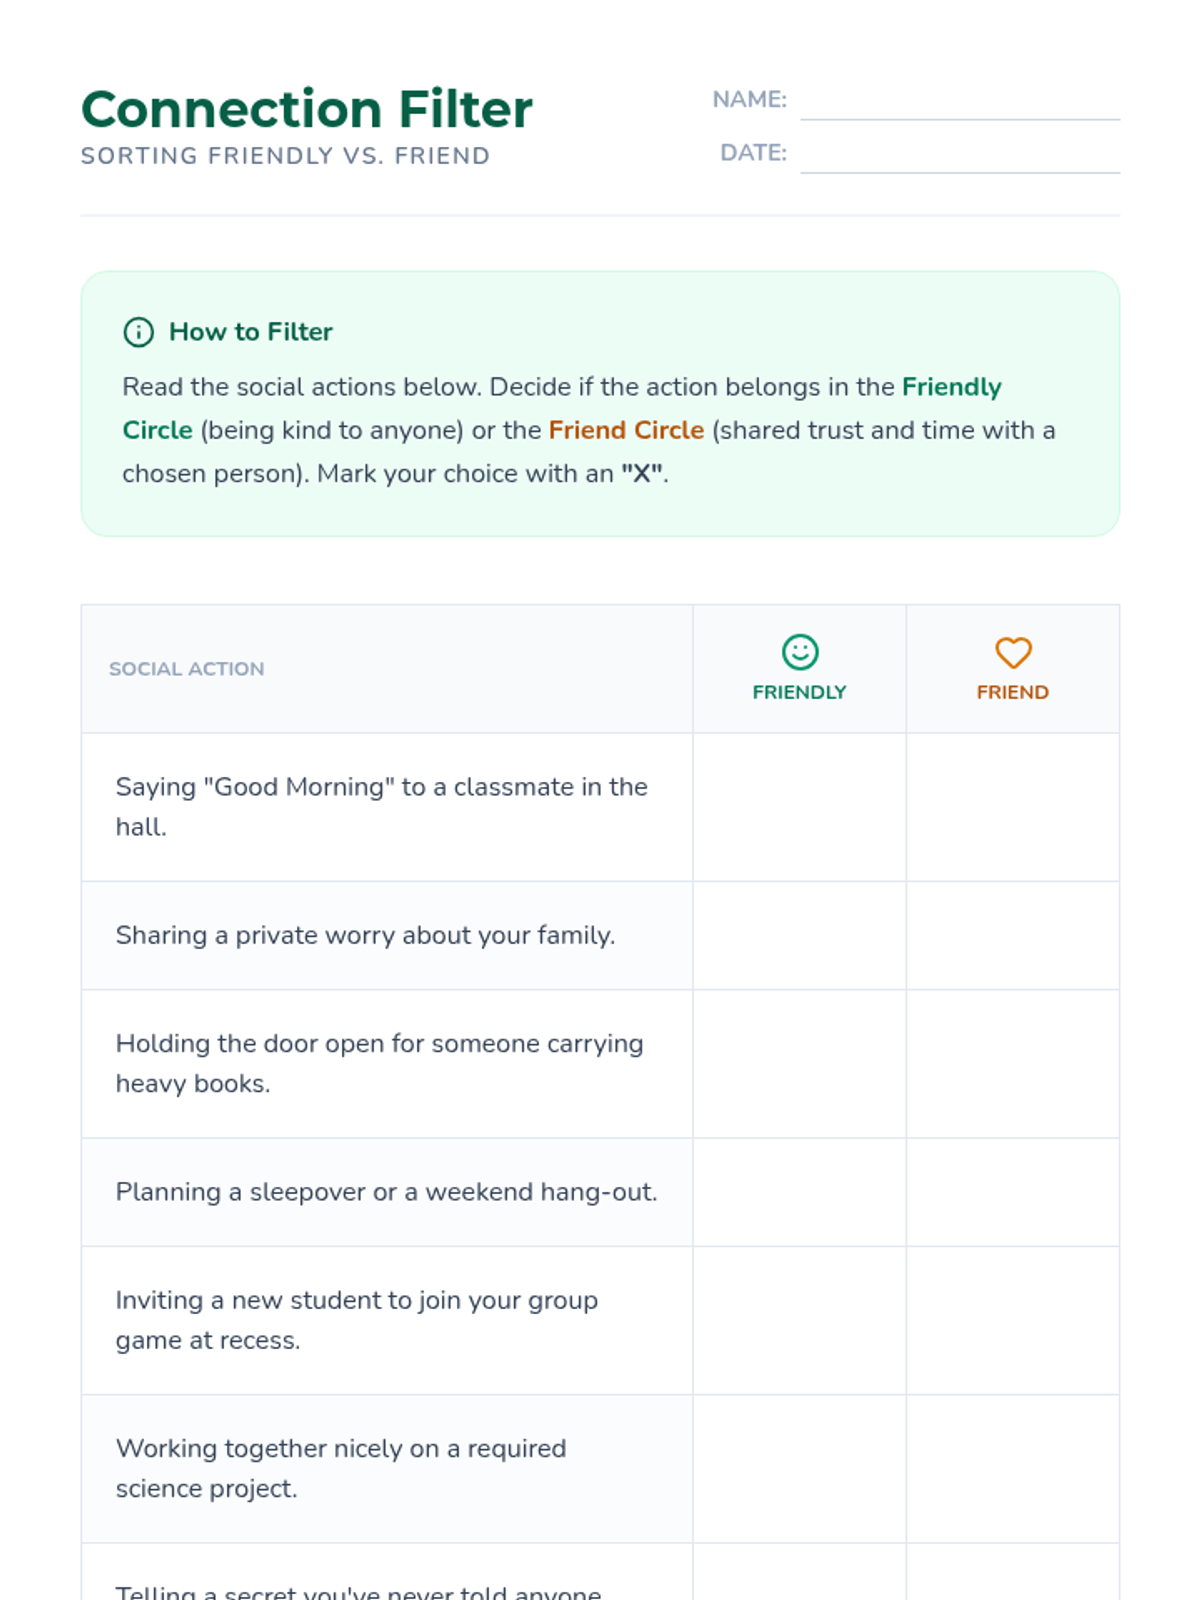Image resolution: width=1200 pixels, height=1600 pixels.
Task: Click in the Date field line
Action: [x=959, y=155]
